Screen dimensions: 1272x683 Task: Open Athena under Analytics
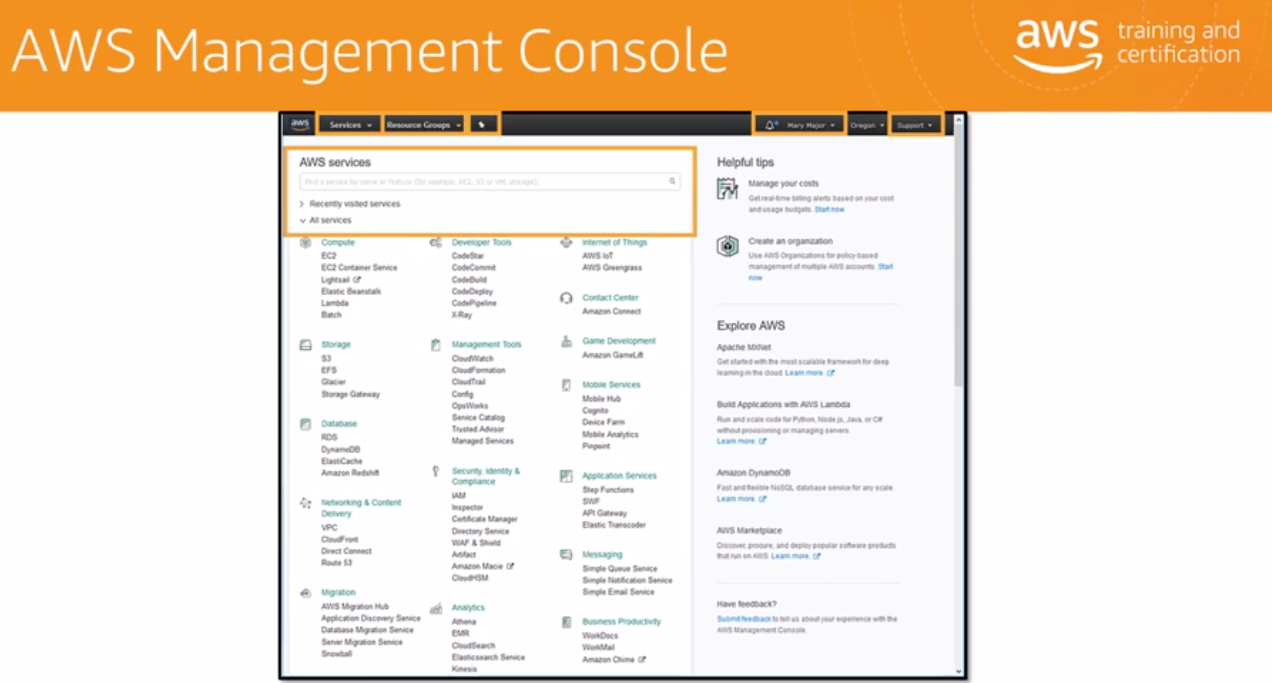point(464,622)
